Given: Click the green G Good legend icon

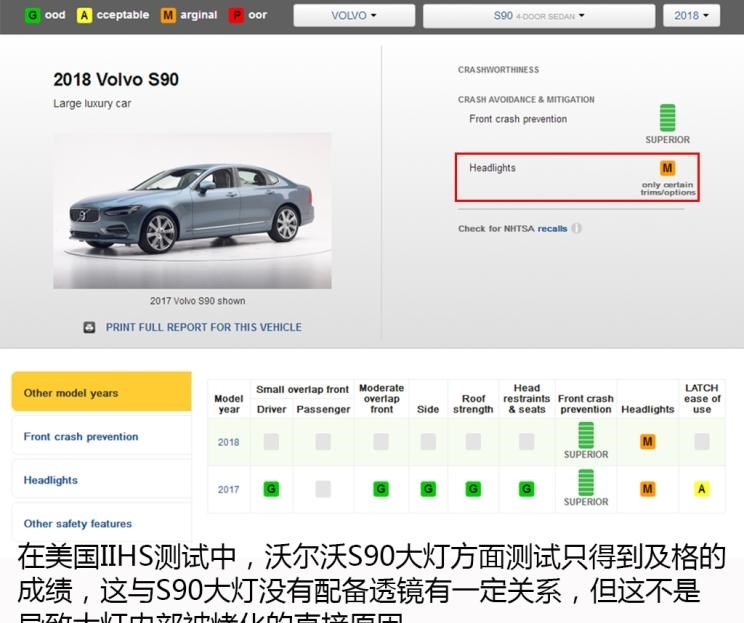Looking at the screenshot, I should pos(32,16).
